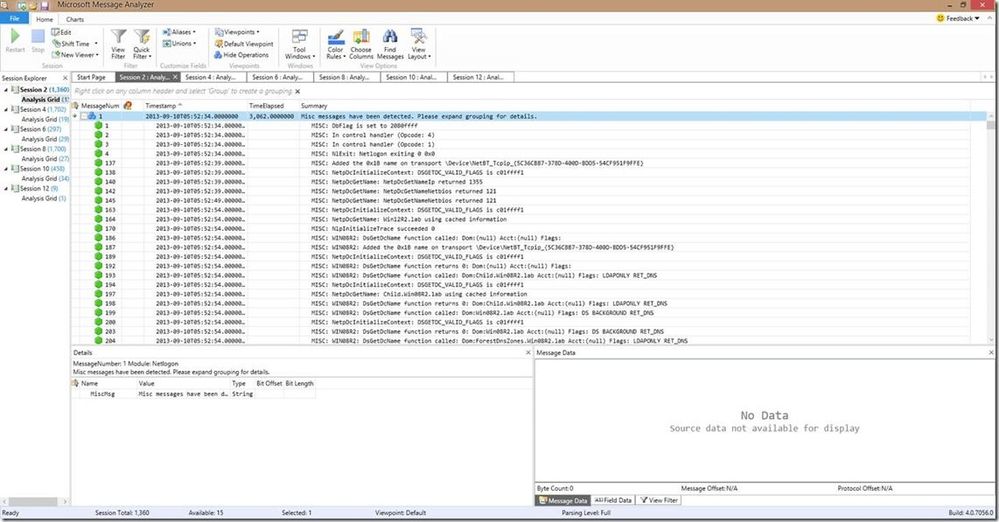The height and width of the screenshot is (522, 999).
Task: Open the Aliases dropdown
Action: [179, 32]
